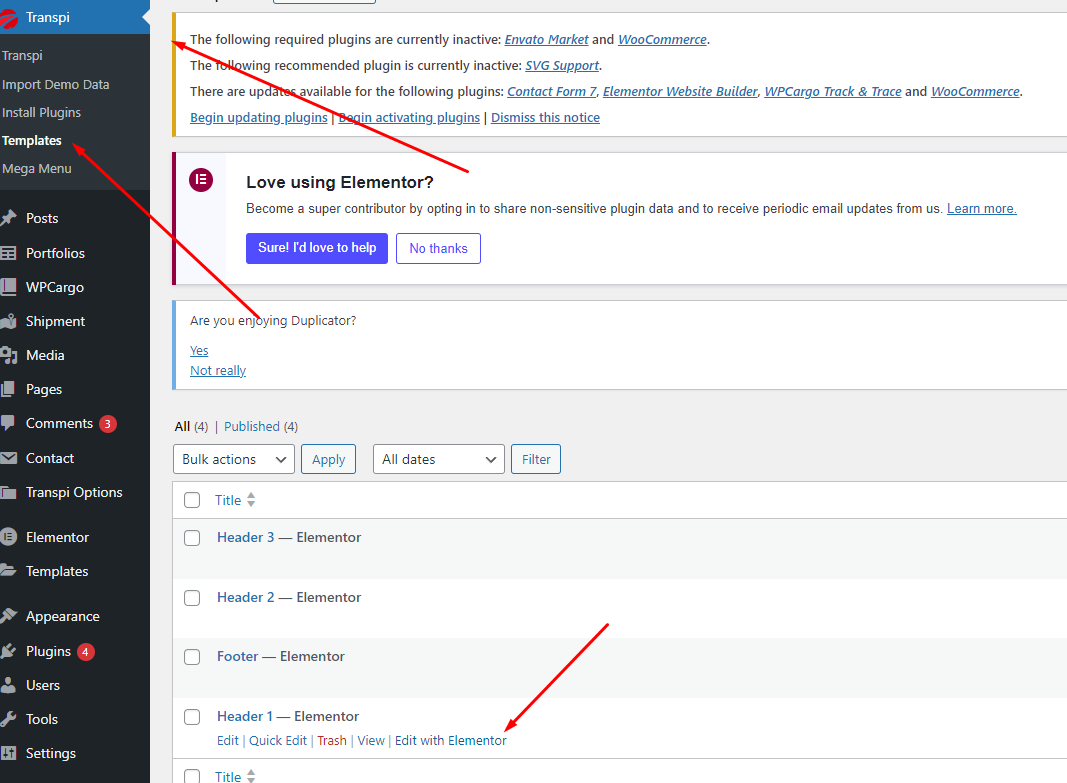
Task: Click the Tools wrench icon
Action: [8, 719]
